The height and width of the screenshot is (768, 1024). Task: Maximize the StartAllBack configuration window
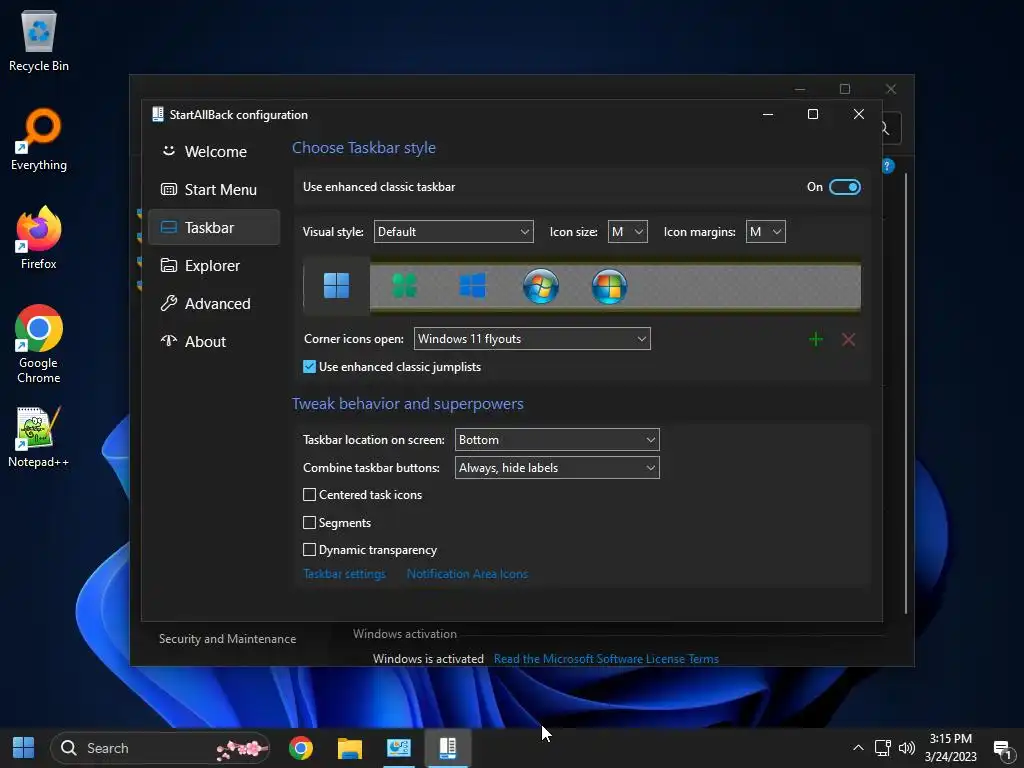click(813, 114)
